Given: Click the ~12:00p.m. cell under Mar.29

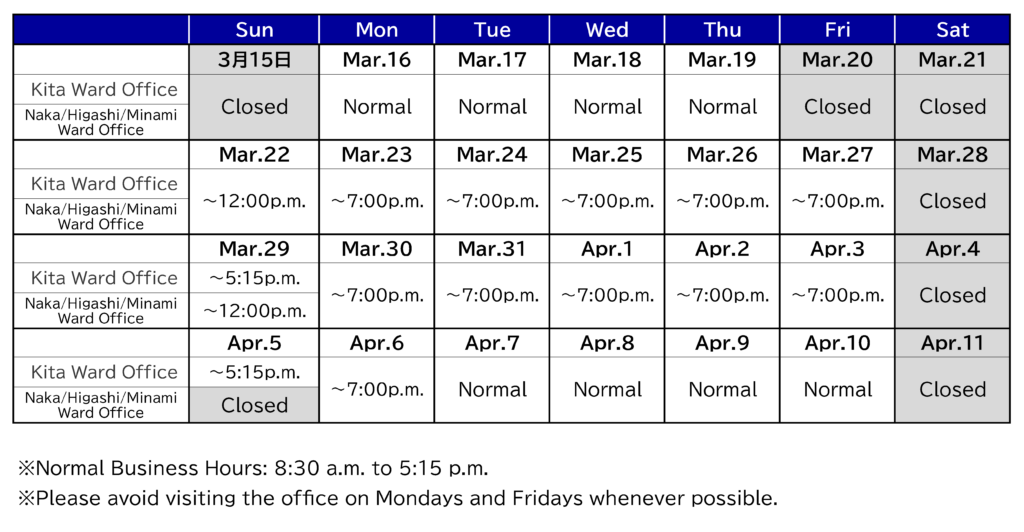Looking at the screenshot, I should [x=254, y=310].
